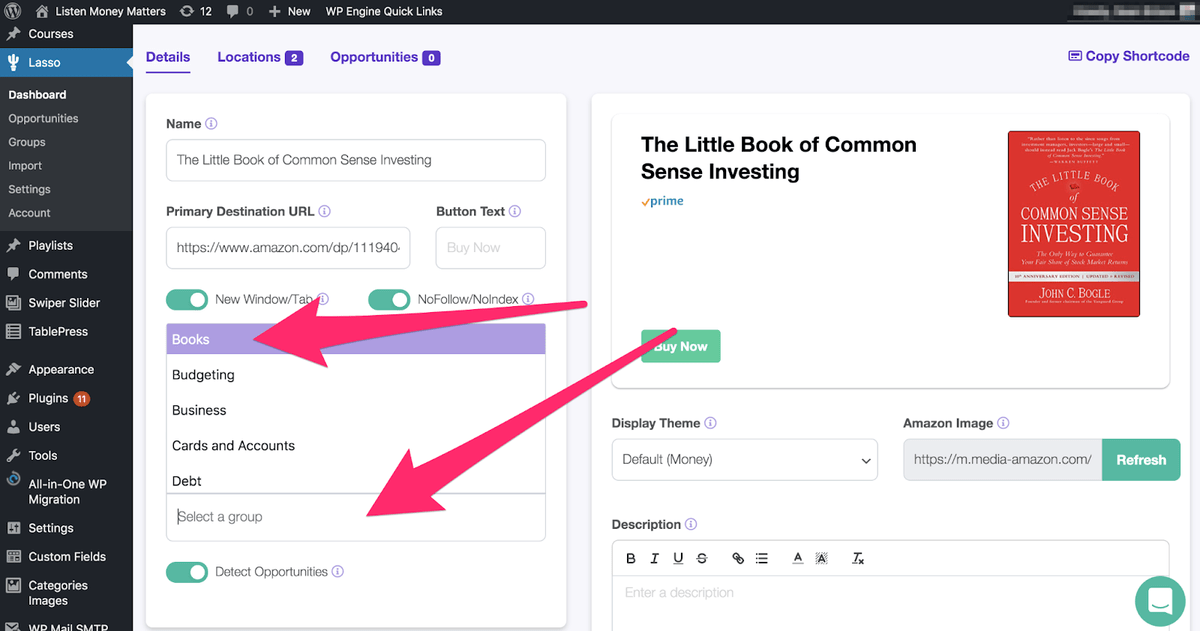Select Budgeting from the group list
This screenshot has height=631, width=1200.
pos(356,375)
